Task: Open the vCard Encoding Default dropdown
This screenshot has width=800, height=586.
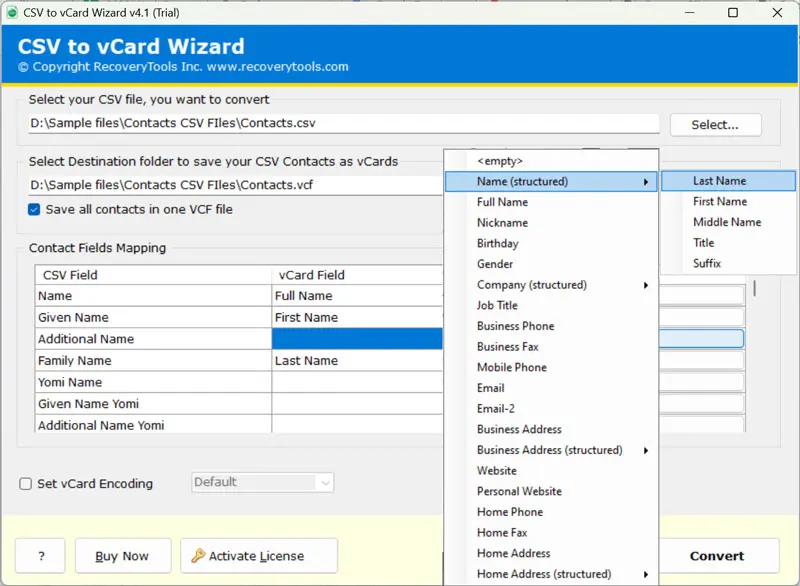Action: (262, 483)
